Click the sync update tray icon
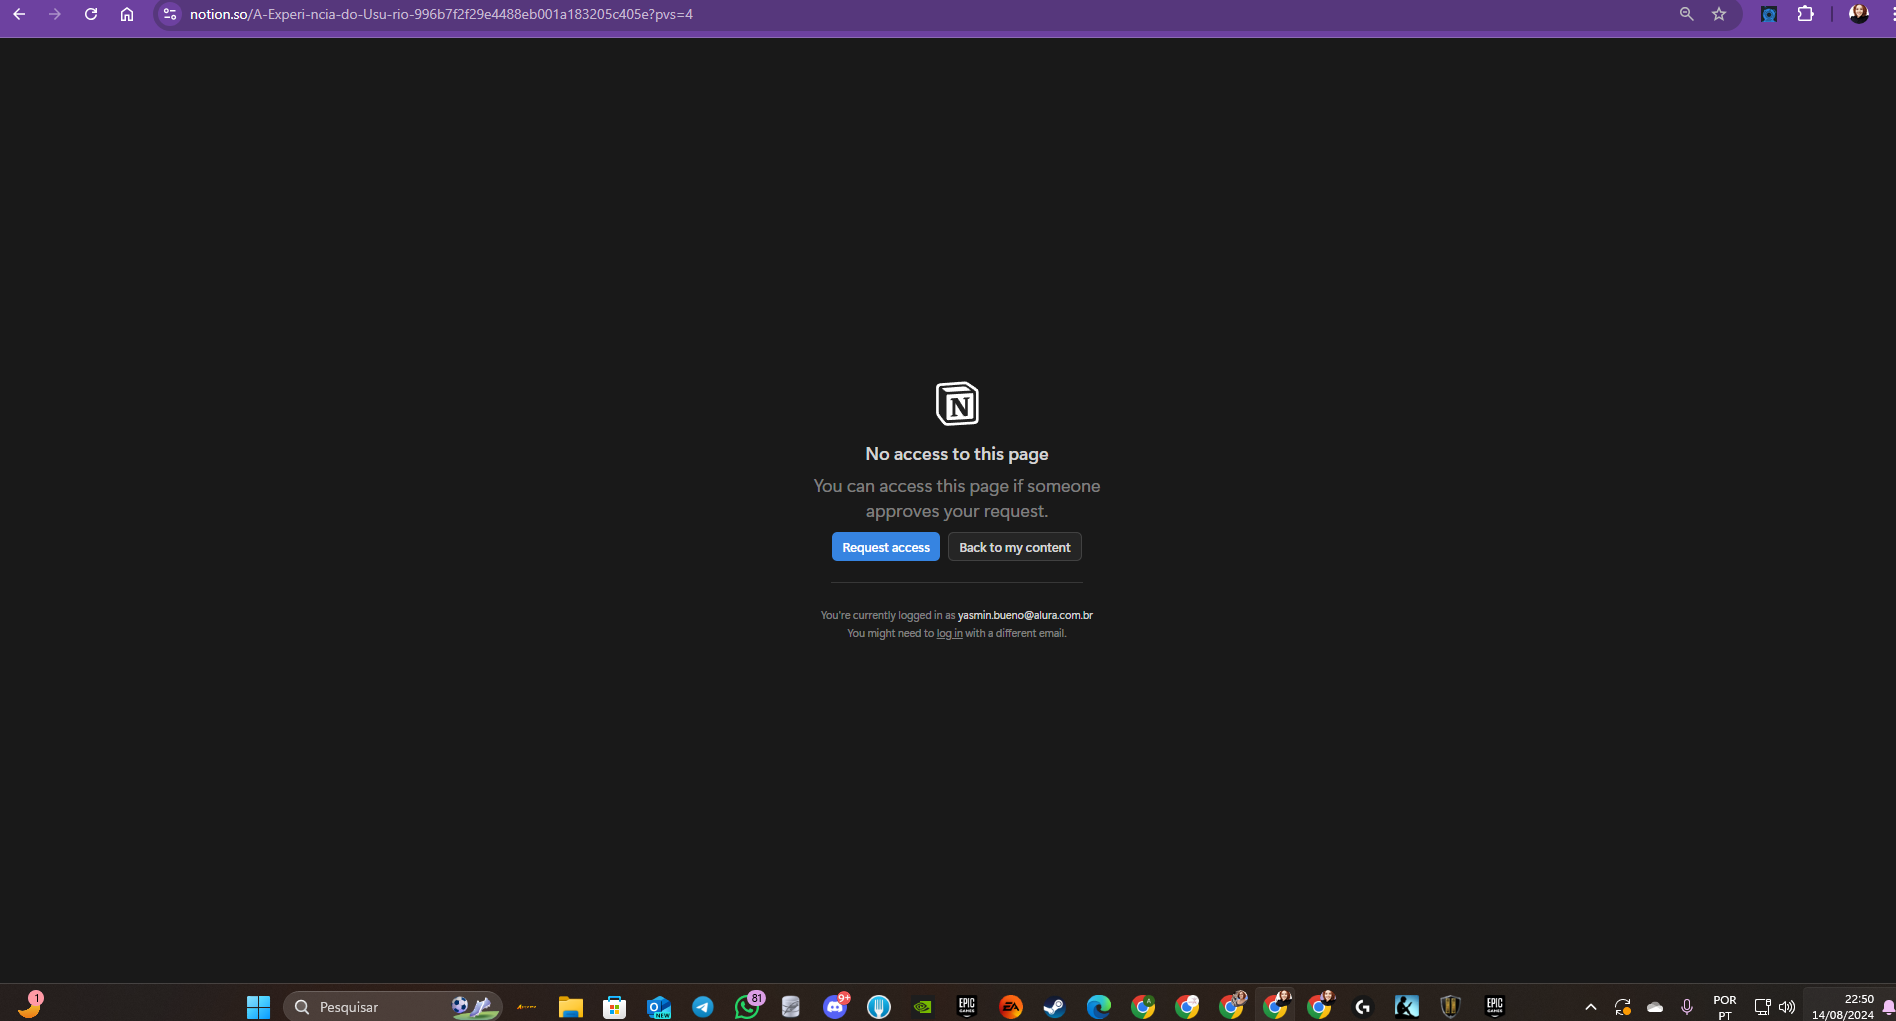The image size is (1896, 1021). [x=1623, y=1007]
